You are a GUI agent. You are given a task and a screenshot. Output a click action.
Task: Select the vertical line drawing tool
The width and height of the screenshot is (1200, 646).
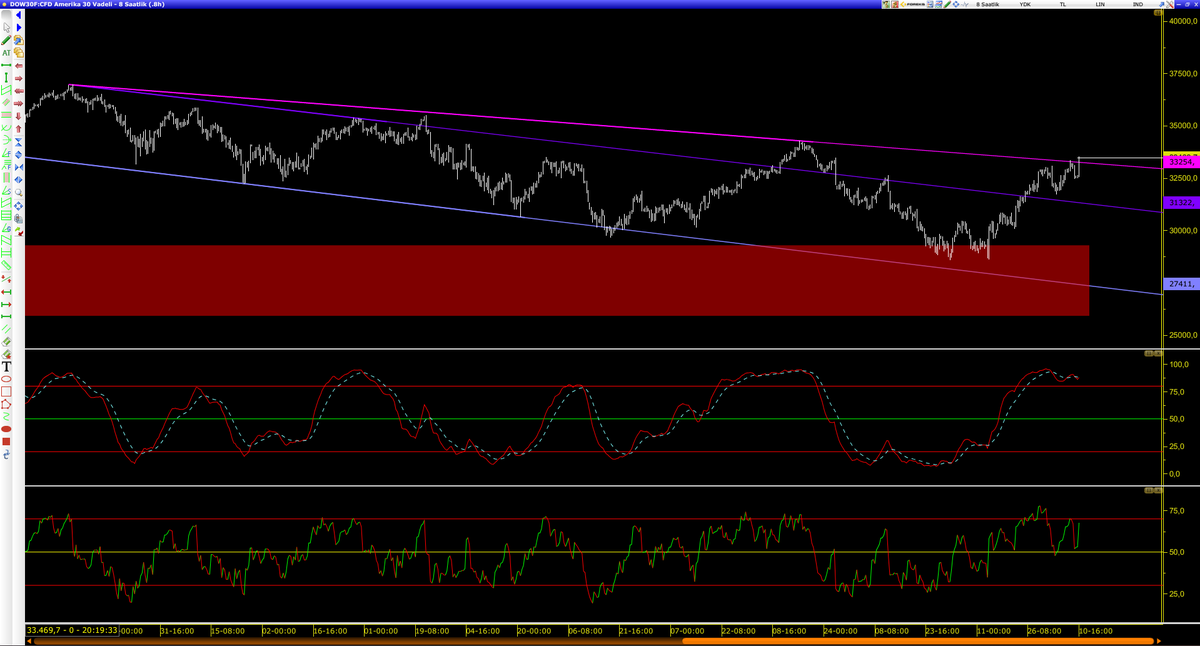click(6, 77)
